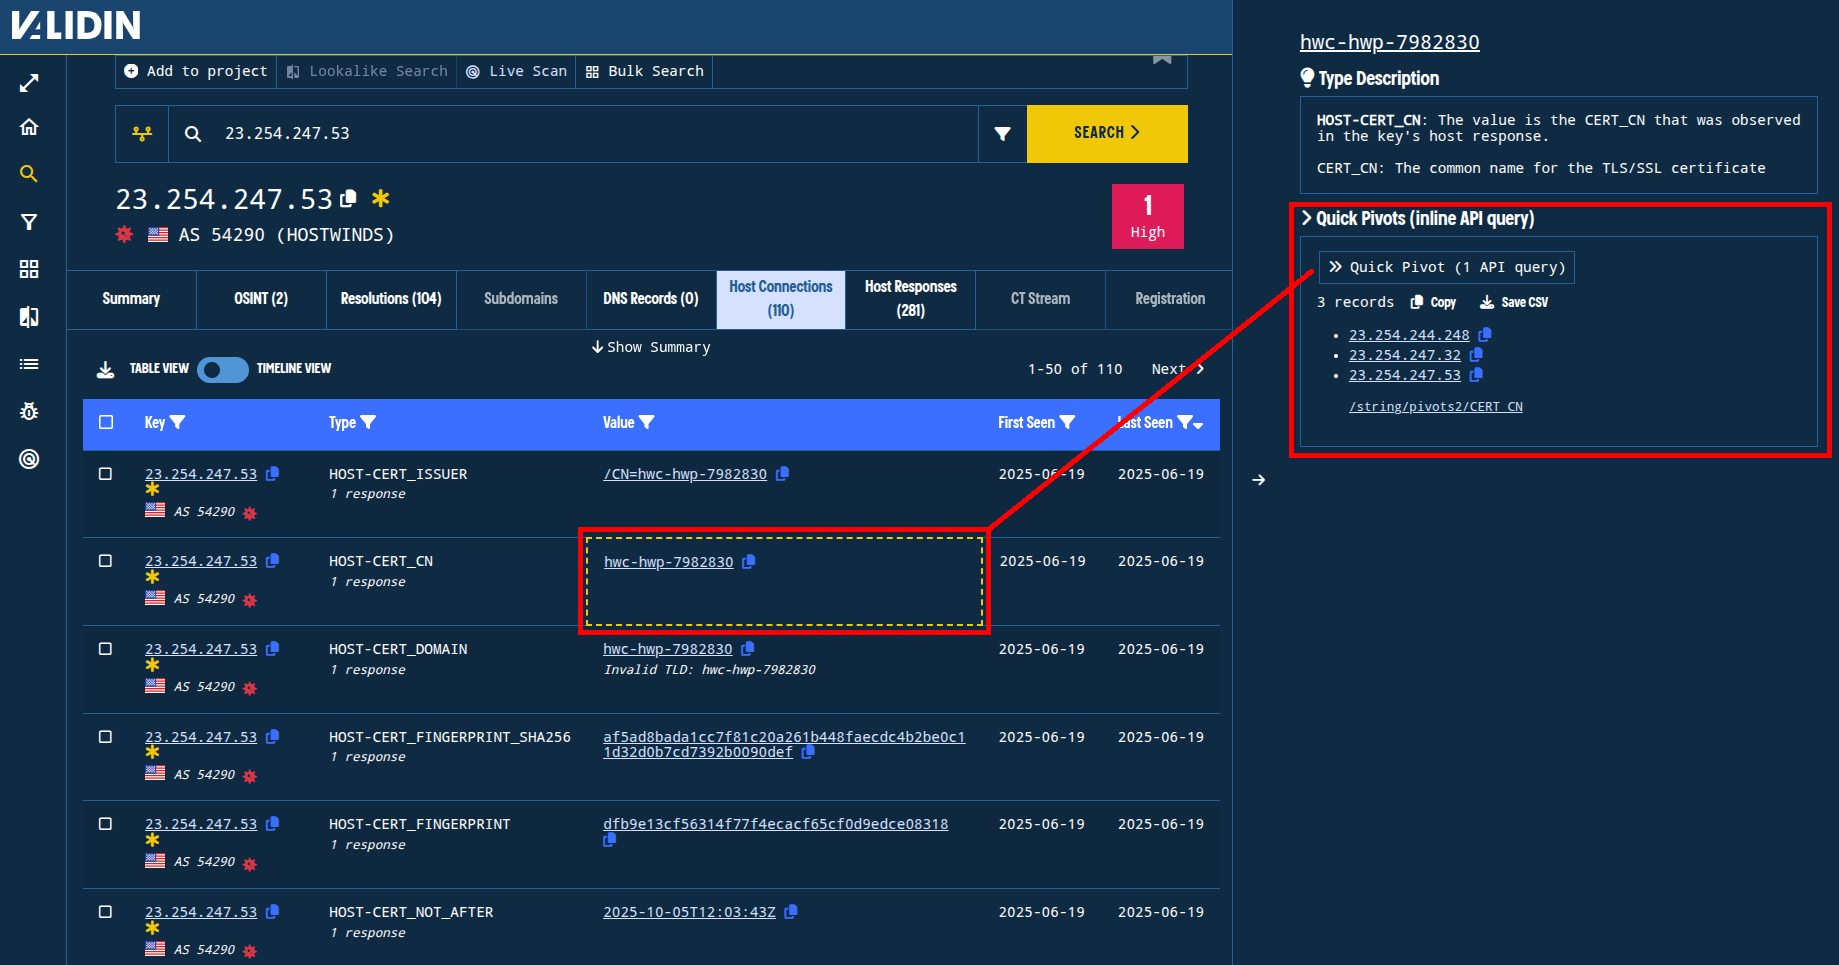Switch to the CT Stream tab
1839x965 pixels.
pyautogui.click(x=1040, y=299)
